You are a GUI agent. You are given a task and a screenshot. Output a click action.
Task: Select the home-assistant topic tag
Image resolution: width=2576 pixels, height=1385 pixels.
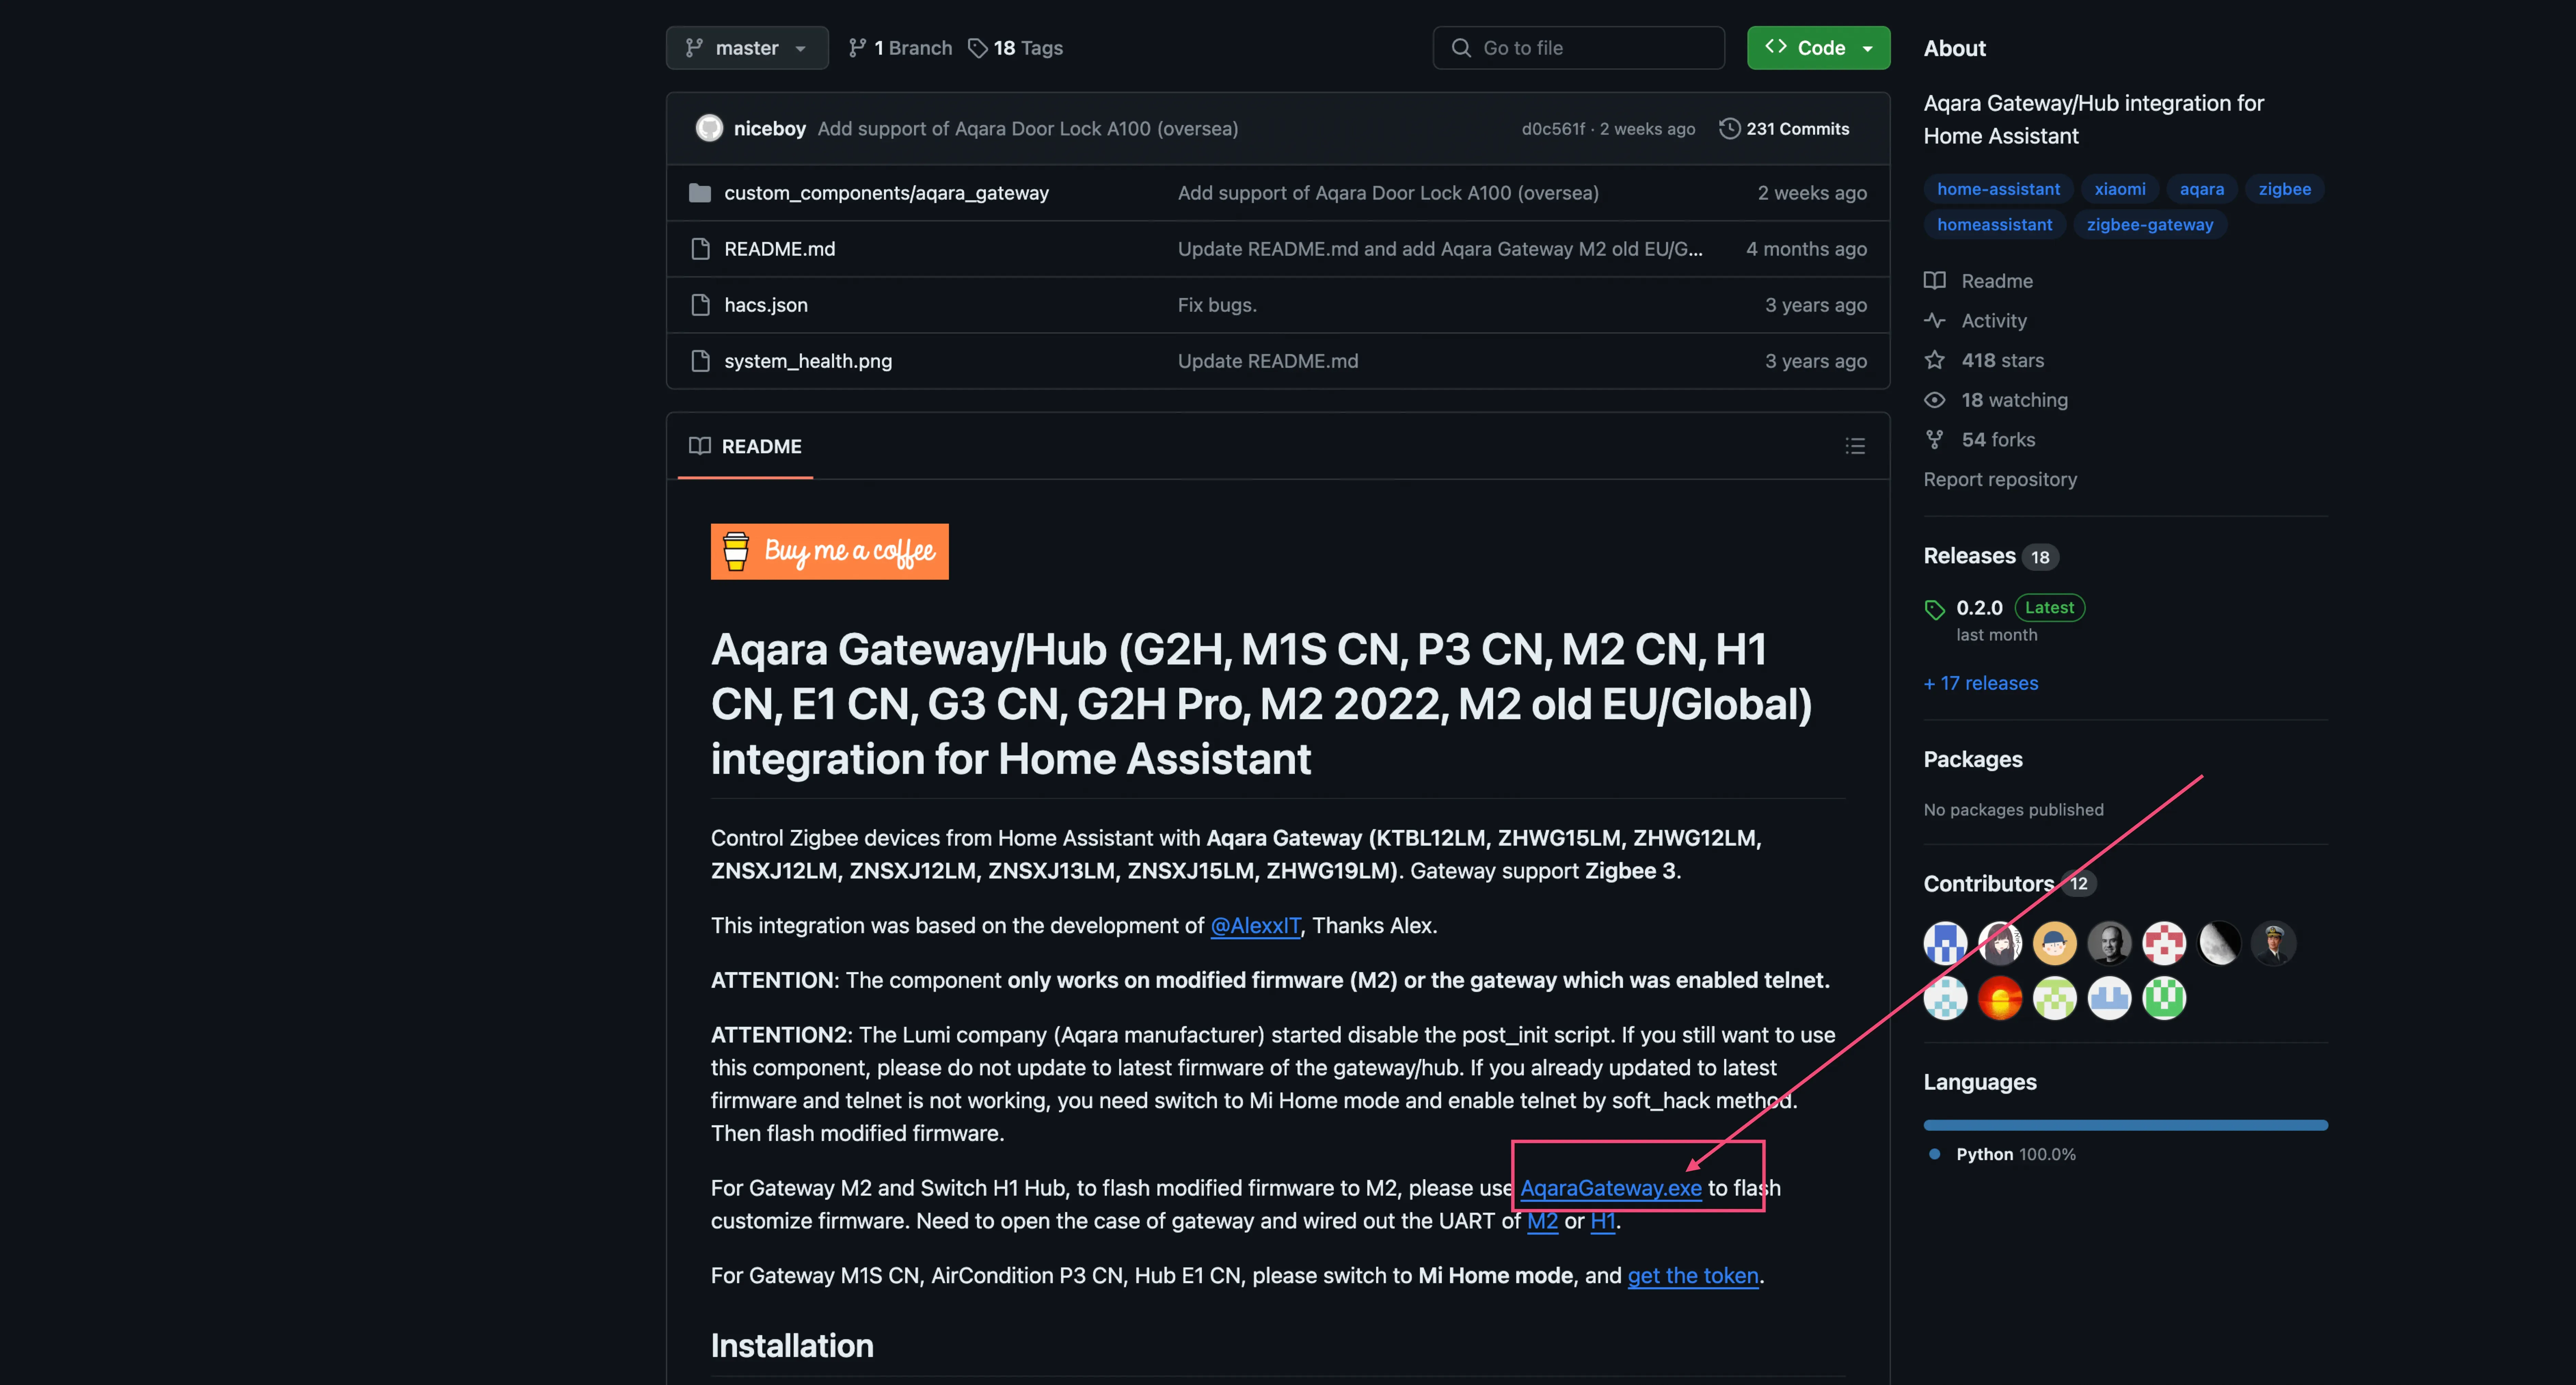pyautogui.click(x=1998, y=189)
